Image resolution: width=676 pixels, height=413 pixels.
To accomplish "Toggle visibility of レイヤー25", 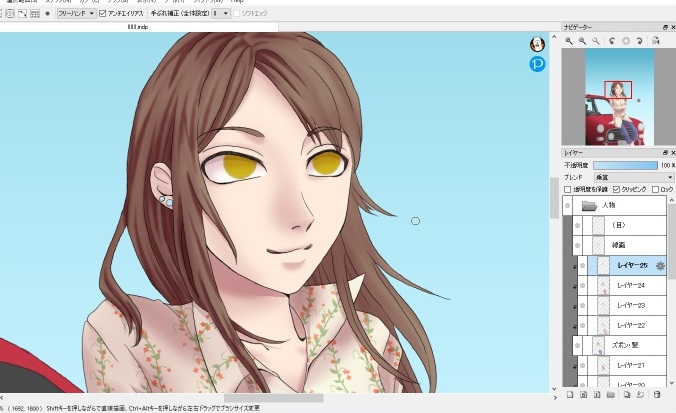I will coord(582,266).
